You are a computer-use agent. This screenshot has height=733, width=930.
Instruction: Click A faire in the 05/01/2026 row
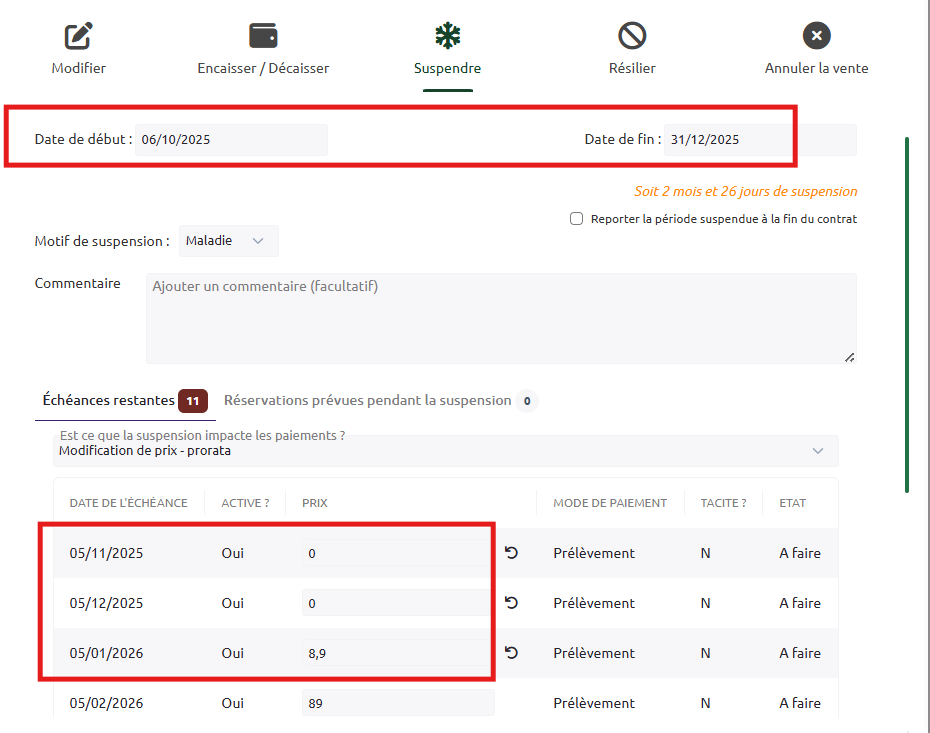point(800,652)
